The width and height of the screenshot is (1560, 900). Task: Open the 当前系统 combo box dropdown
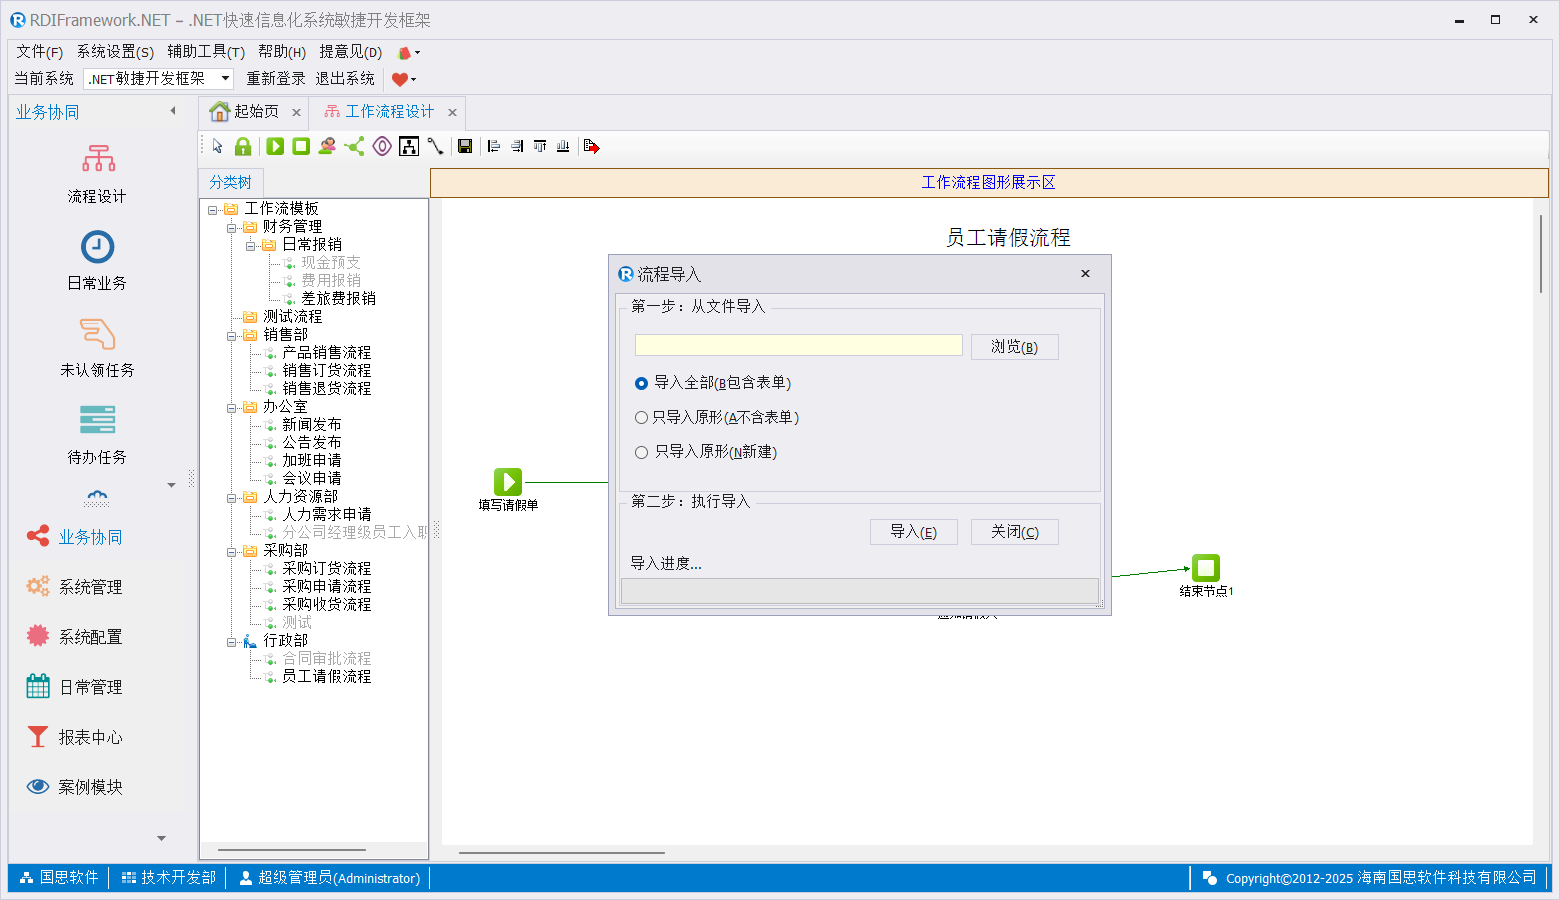click(x=226, y=78)
